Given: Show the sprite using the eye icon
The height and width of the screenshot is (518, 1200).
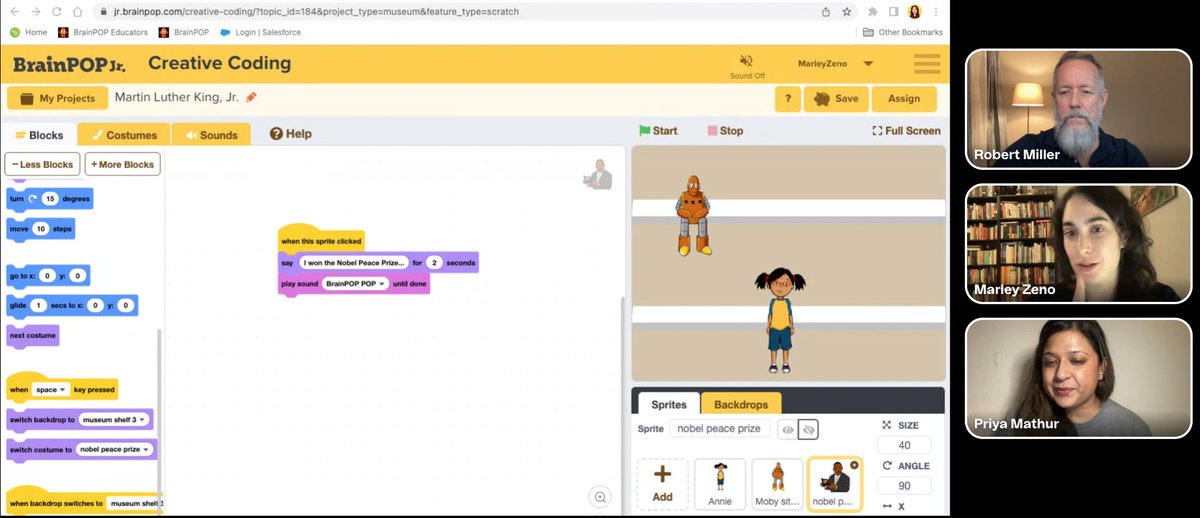Looking at the screenshot, I should pyautogui.click(x=788, y=429).
